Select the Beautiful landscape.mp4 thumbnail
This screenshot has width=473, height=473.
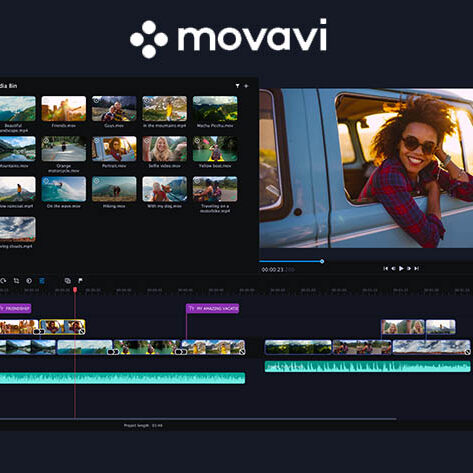pyautogui.click(x=18, y=109)
